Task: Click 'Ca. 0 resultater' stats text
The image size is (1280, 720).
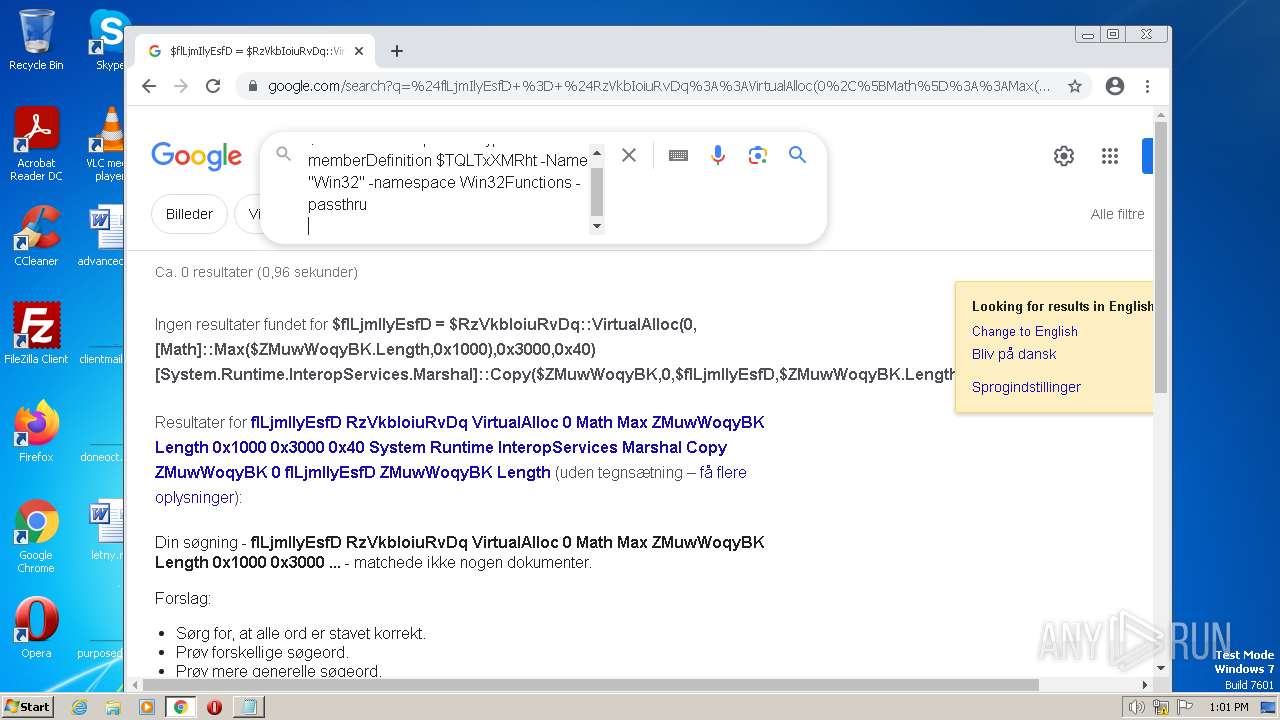Action: 256,272
